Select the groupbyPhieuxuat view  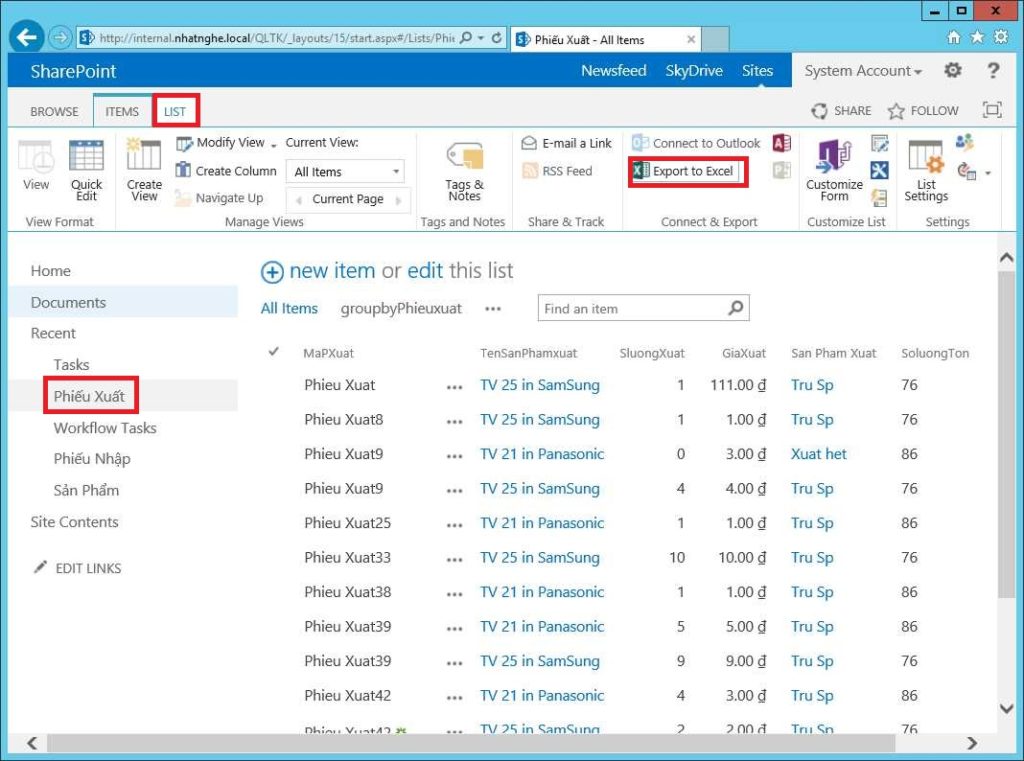[401, 308]
